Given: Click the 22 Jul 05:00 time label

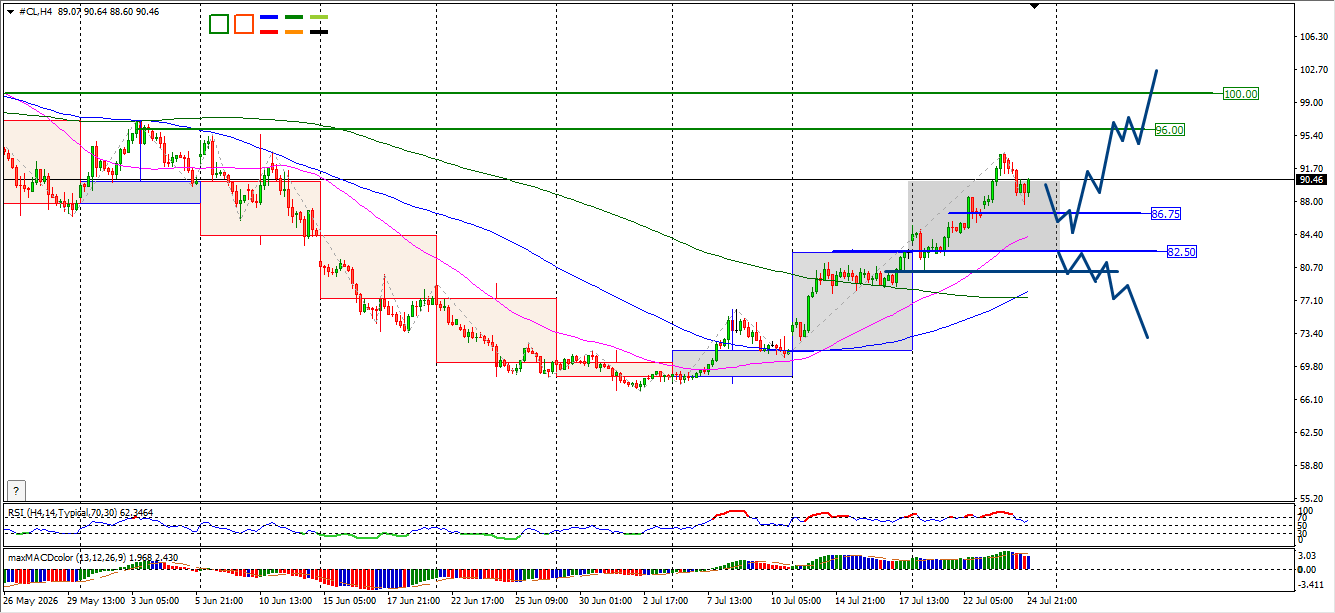Looking at the screenshot, I should [989, 601].
